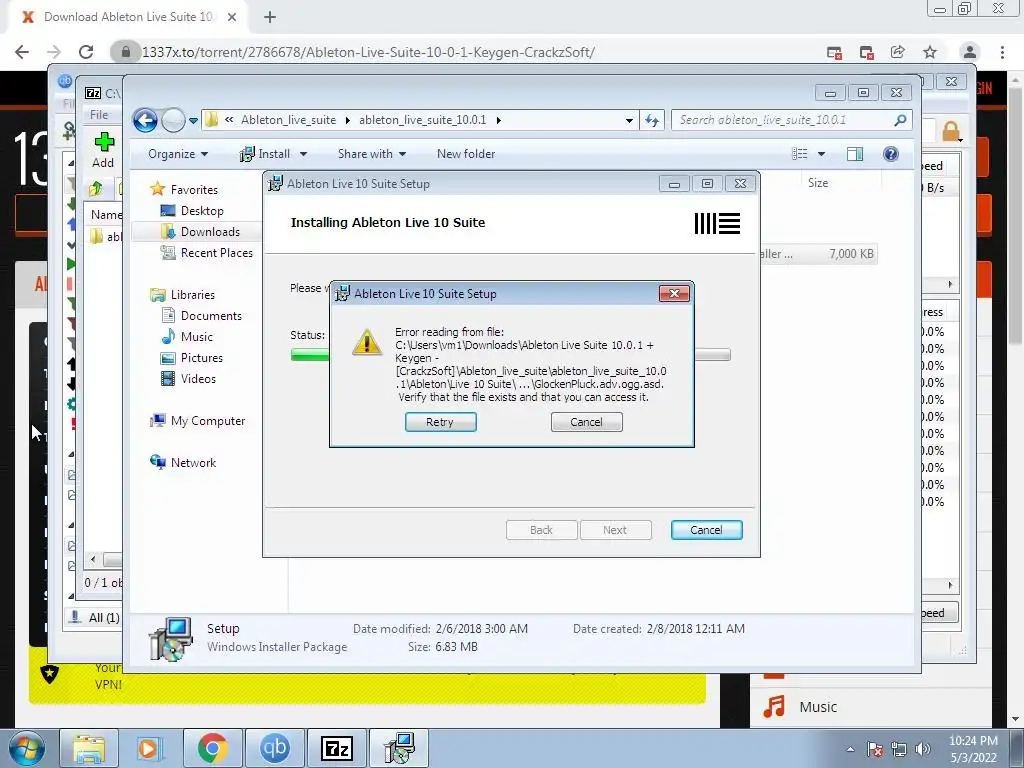This screenshot has height=768, width=1024.
Task: Open the recent locations dropdown arrow
Action: 193,121
